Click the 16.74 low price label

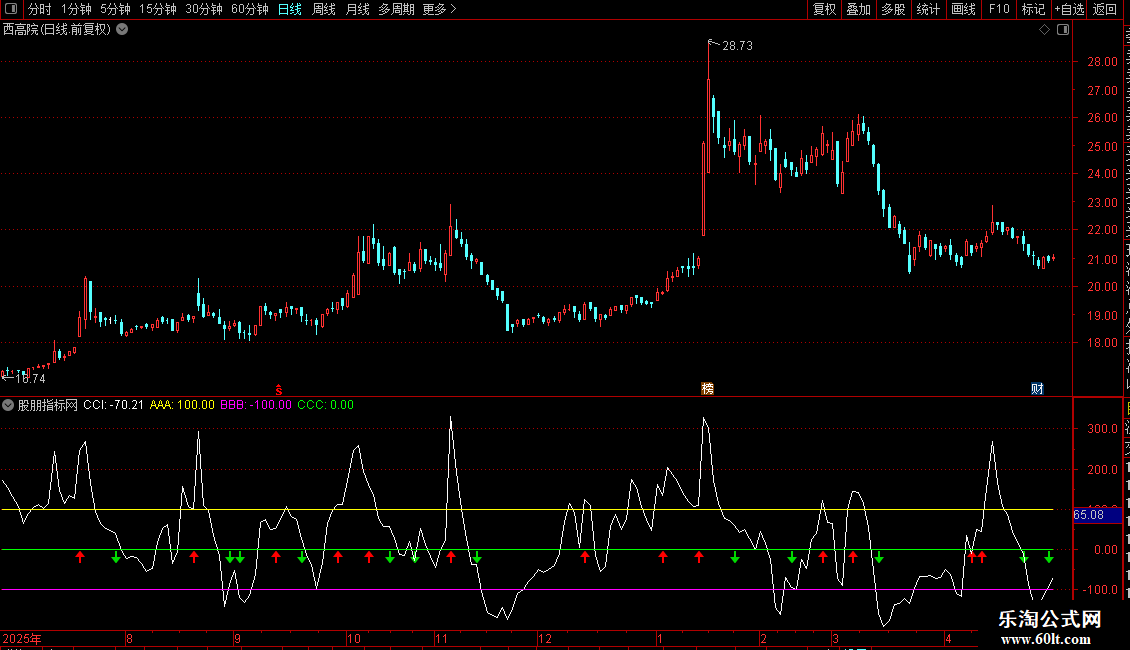(30, 378)
